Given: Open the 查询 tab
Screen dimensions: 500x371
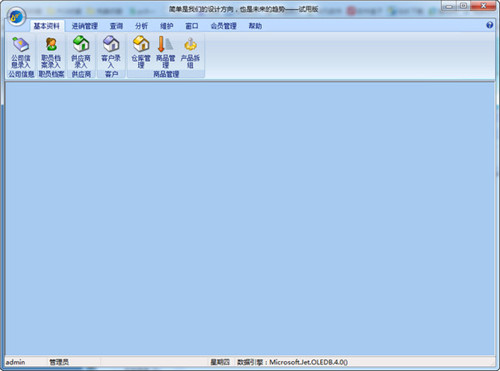Looking at the screenshot, I should (x=116, y=26).
